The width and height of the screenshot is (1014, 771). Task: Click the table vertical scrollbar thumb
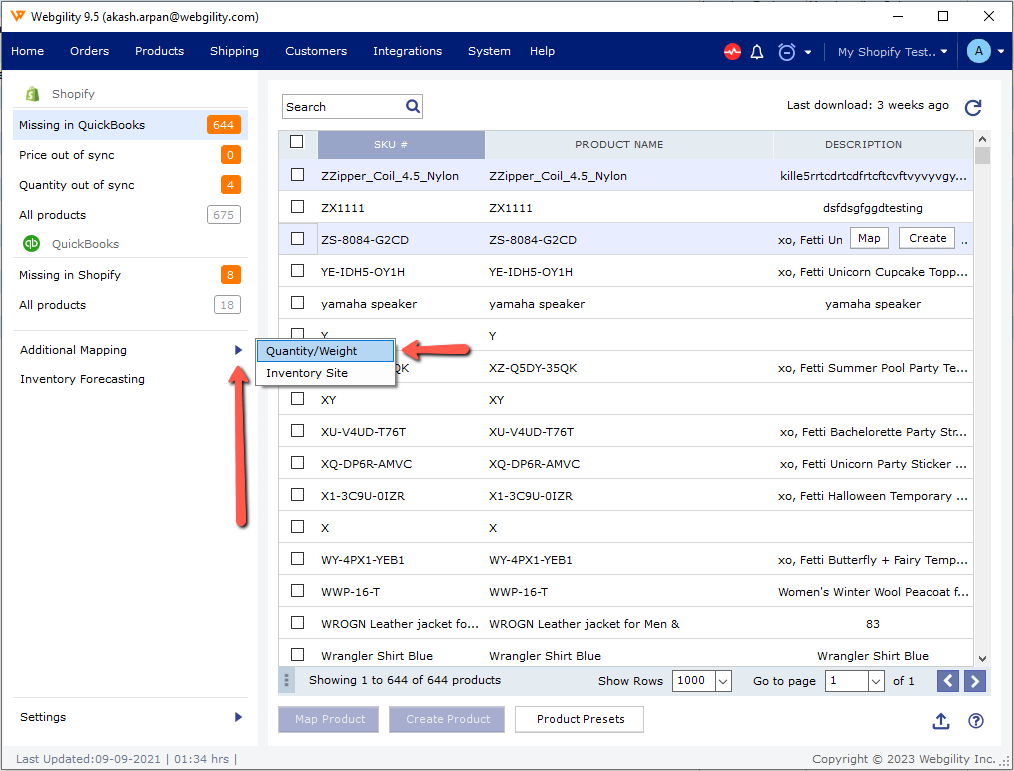(x=982, y=155)
